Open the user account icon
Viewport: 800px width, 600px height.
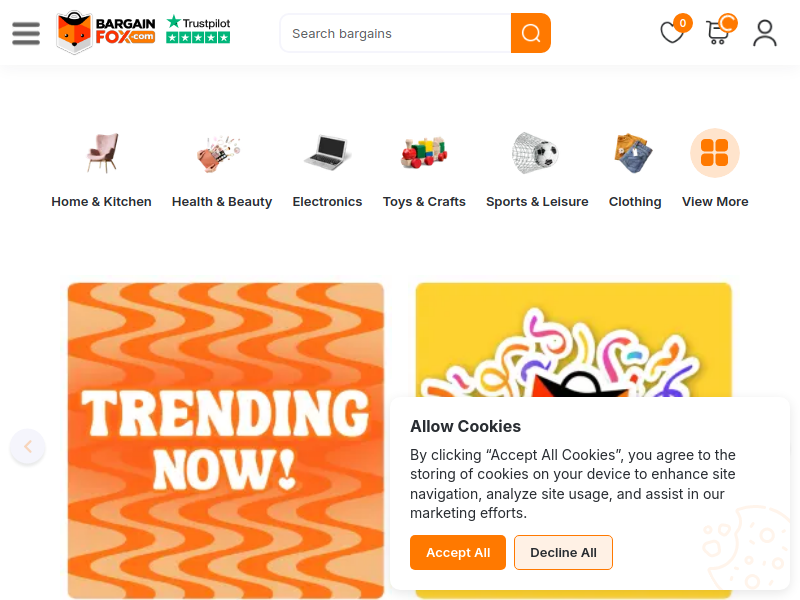pos(764,33)
